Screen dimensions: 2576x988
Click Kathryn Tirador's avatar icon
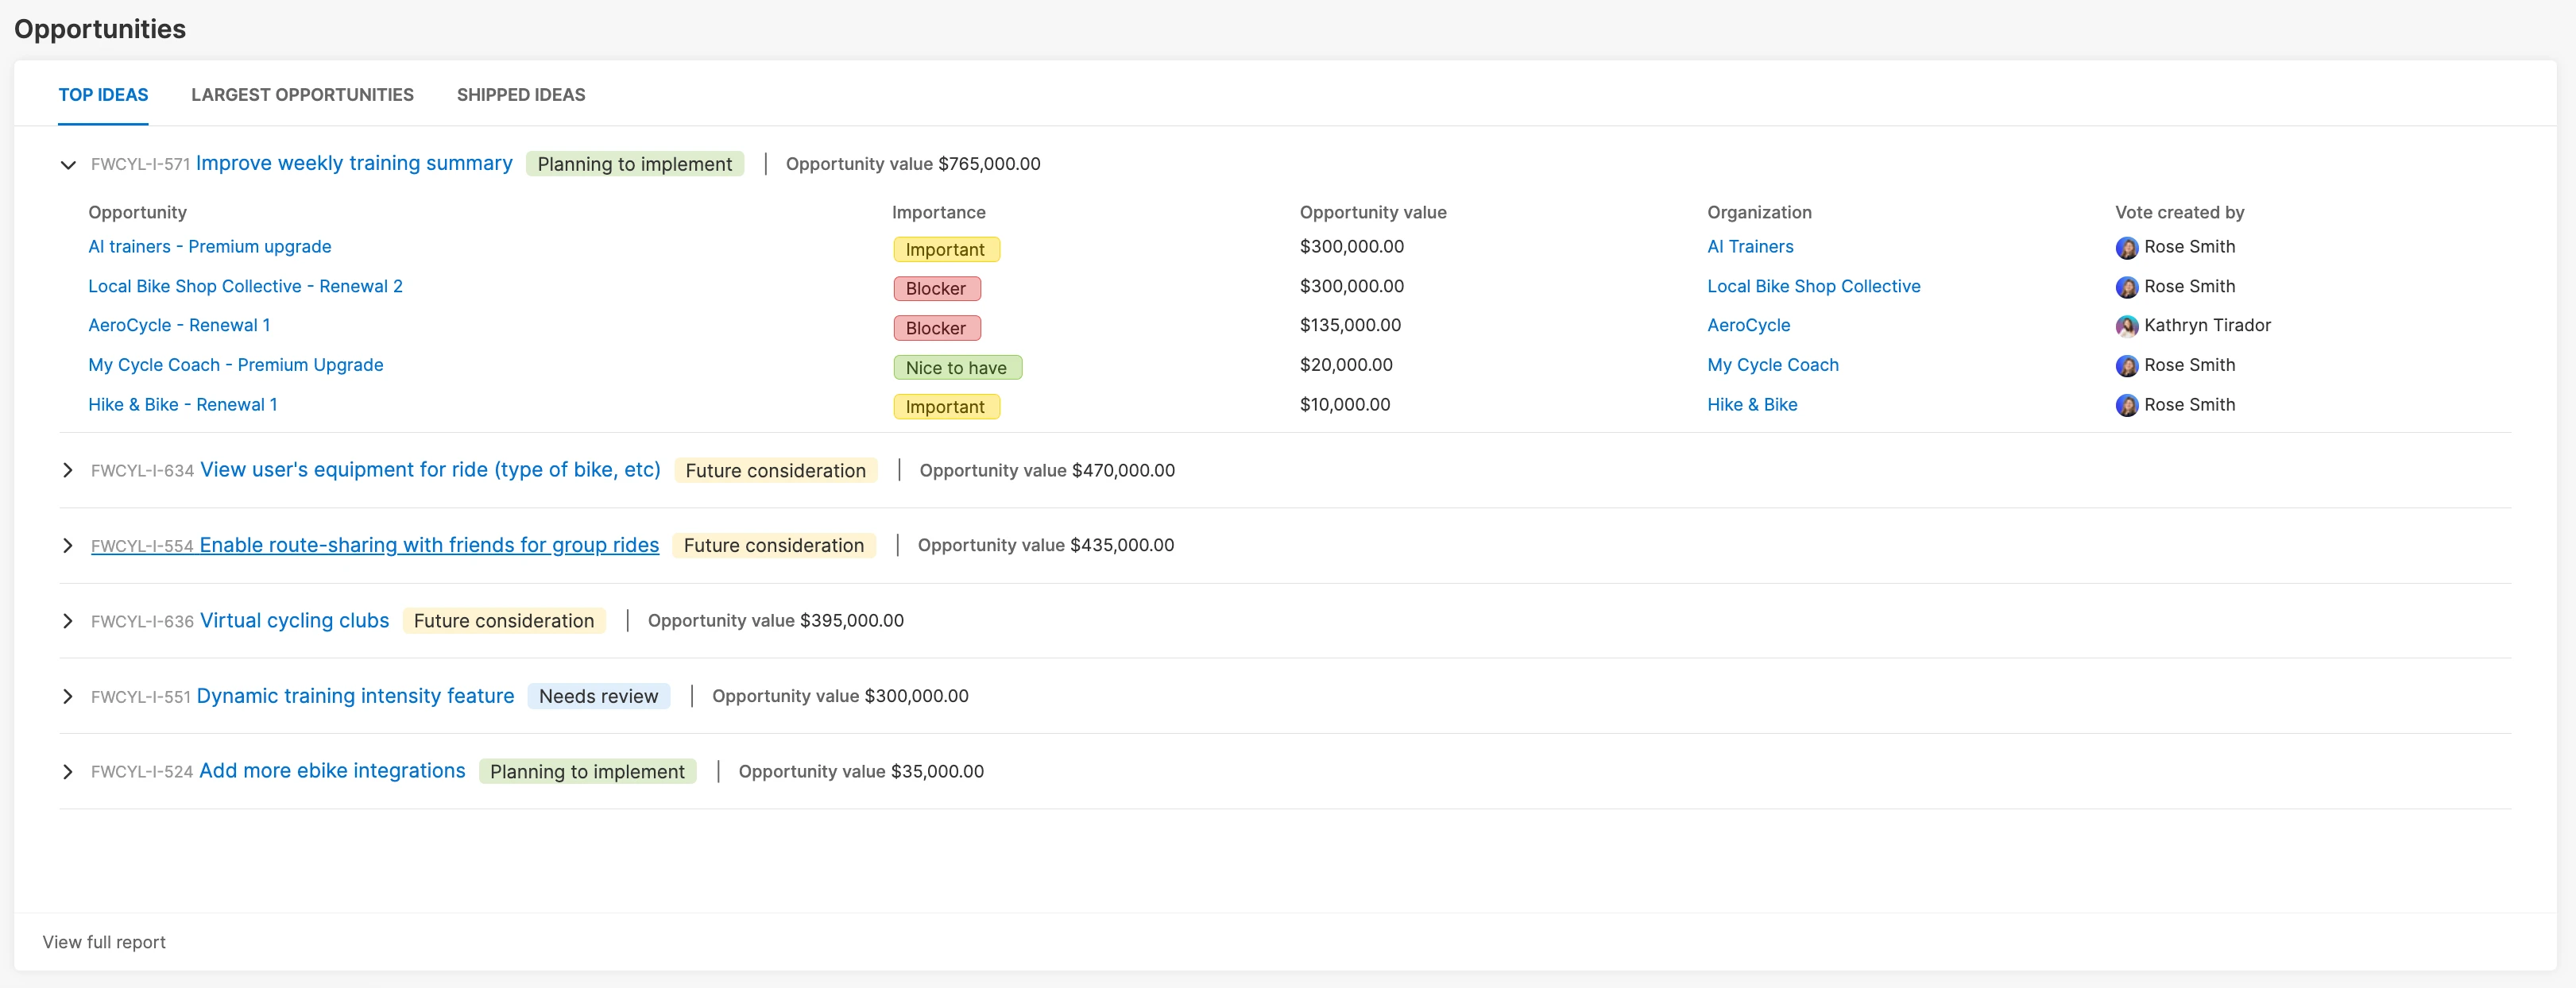[2126, 326]
